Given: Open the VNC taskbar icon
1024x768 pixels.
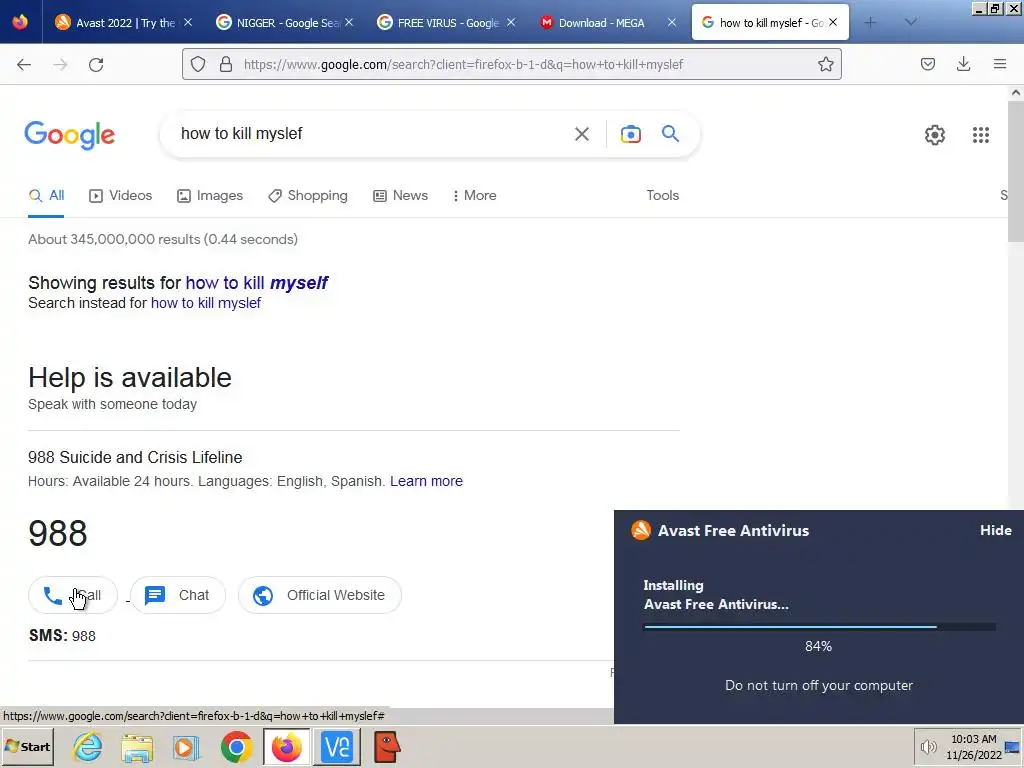Looking at the screenshot, I should (337, 746).
